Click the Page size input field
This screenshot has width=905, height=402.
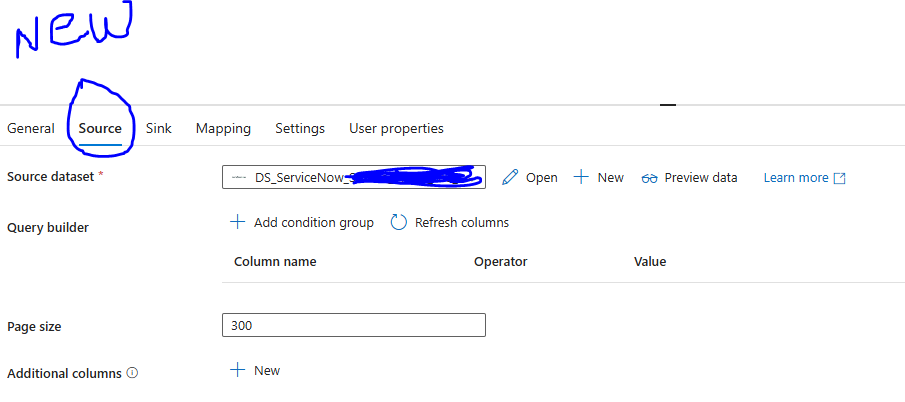(354, 325)
